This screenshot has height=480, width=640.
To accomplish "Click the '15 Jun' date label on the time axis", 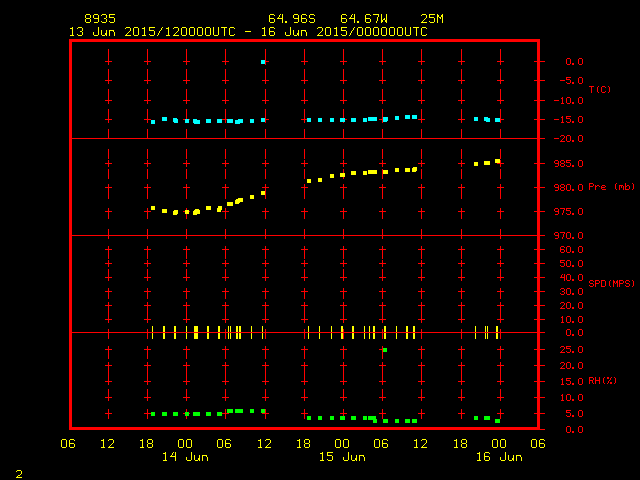I will [342, 457].
